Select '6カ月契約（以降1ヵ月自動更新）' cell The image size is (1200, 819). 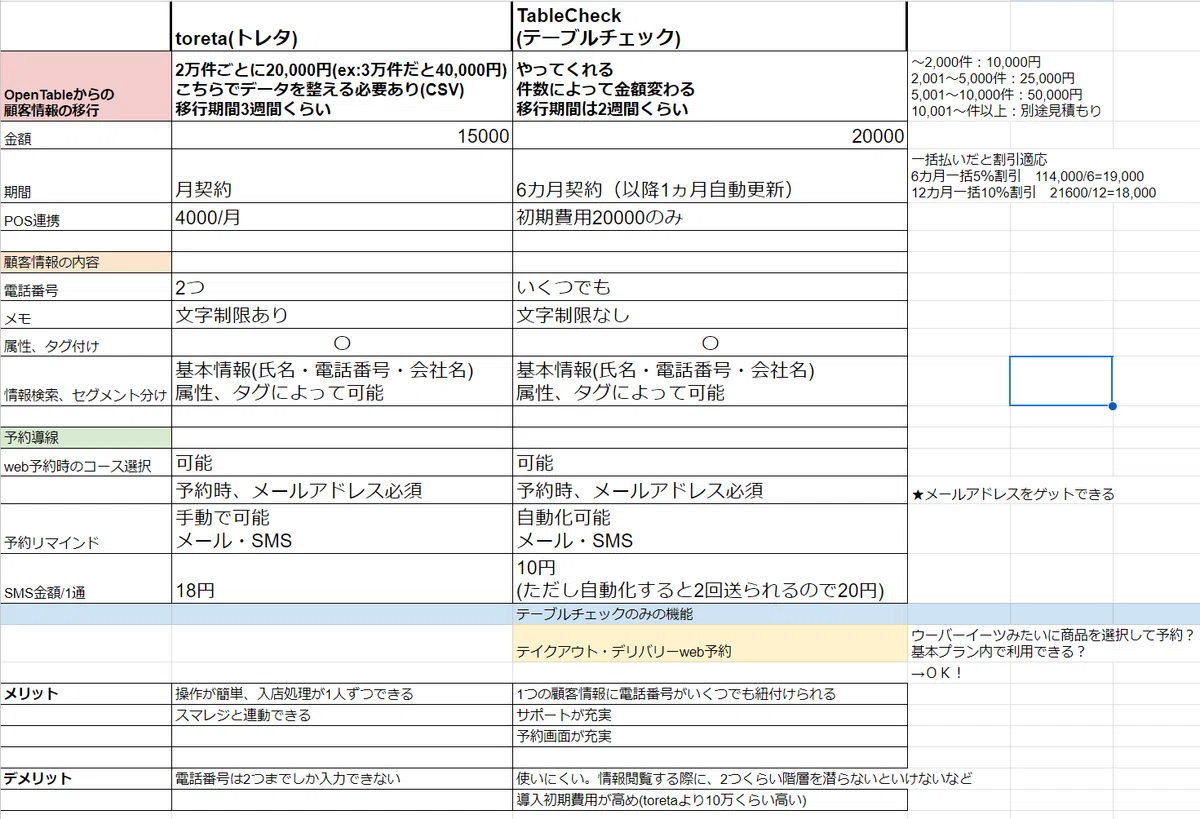(x=709, y=176)
